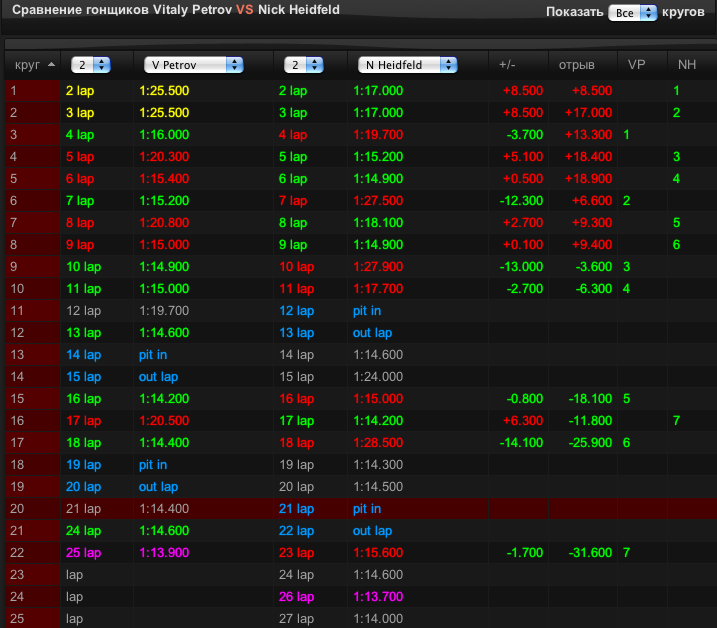This screenshot has height=628, width=717.
Task: Click the '-18.100' gap value
Action: (x=590, y=398)
